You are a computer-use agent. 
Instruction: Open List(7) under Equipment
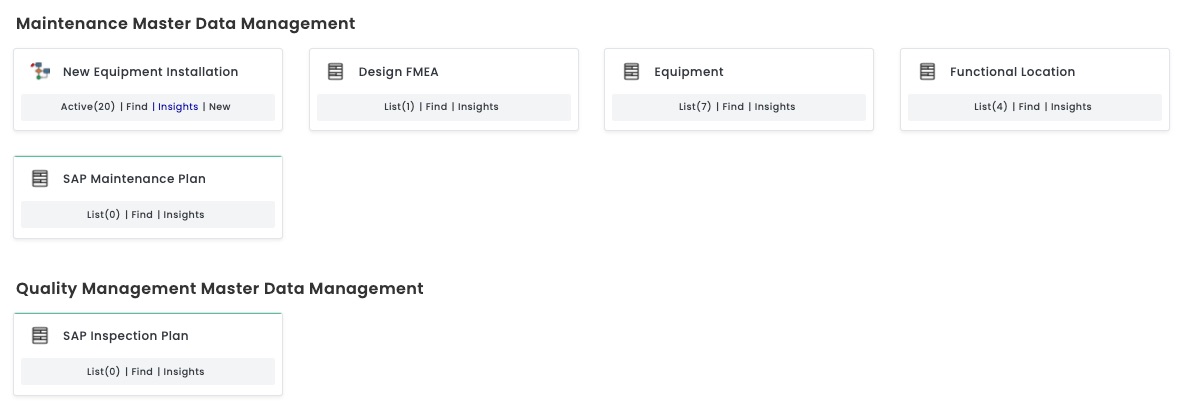point(695,107)
